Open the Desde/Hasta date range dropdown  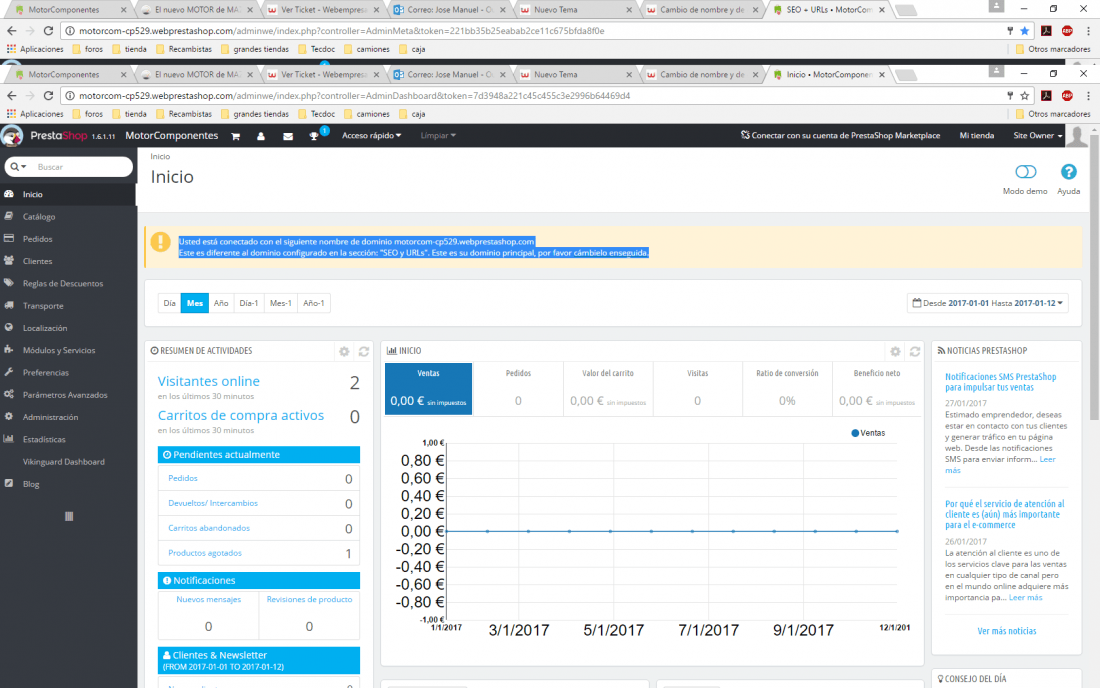[x=988, y=303]
